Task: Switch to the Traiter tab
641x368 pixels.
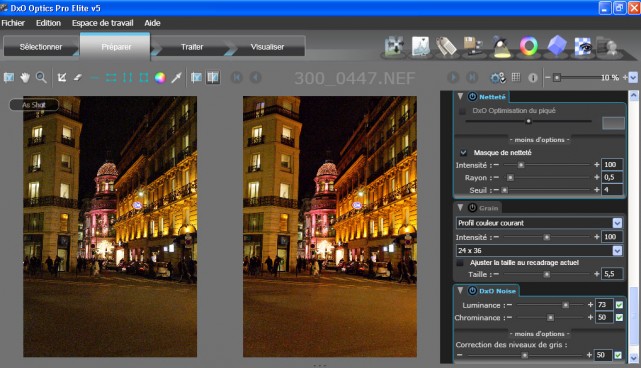Action: (192, 47)
